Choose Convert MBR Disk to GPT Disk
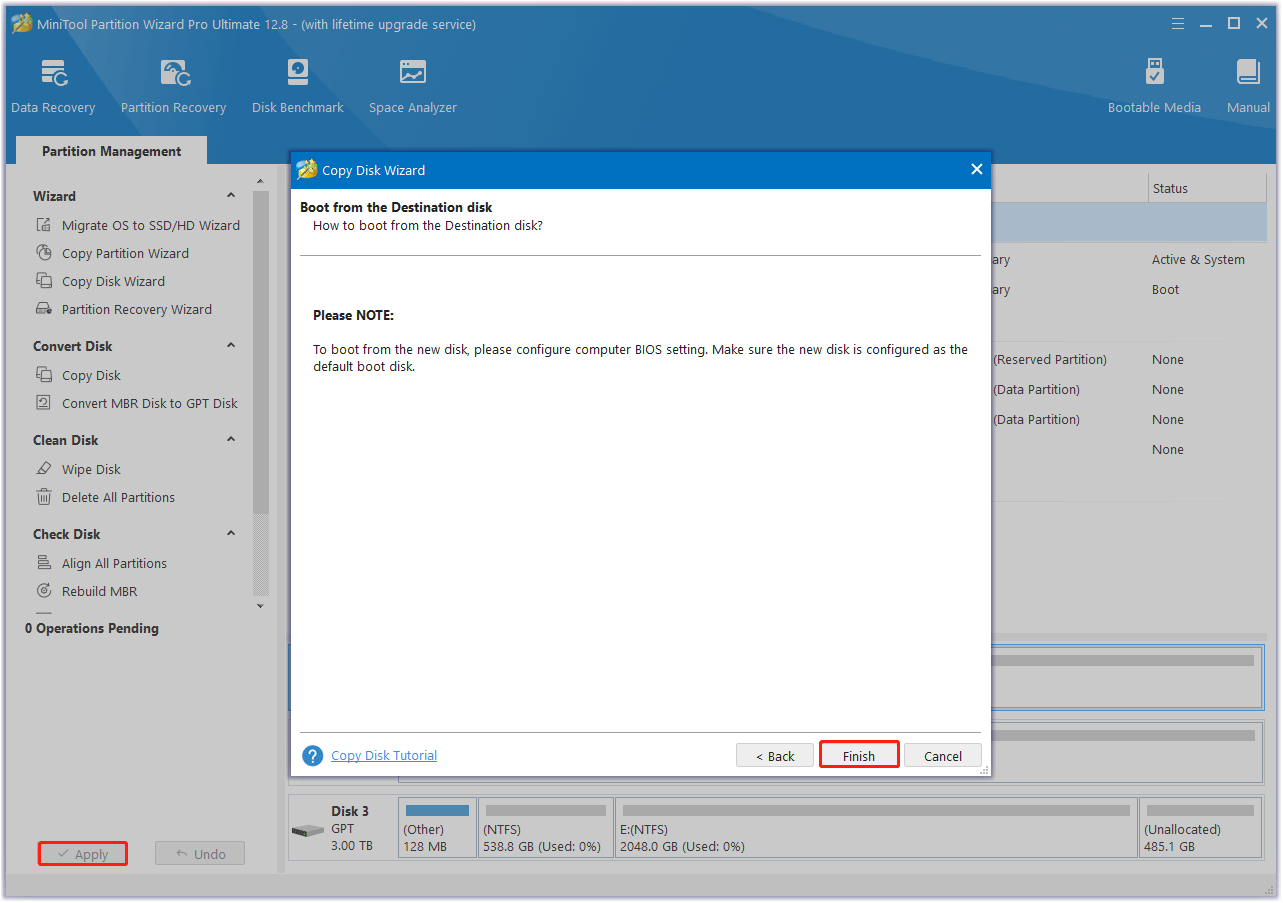 [x=150, y=403]
